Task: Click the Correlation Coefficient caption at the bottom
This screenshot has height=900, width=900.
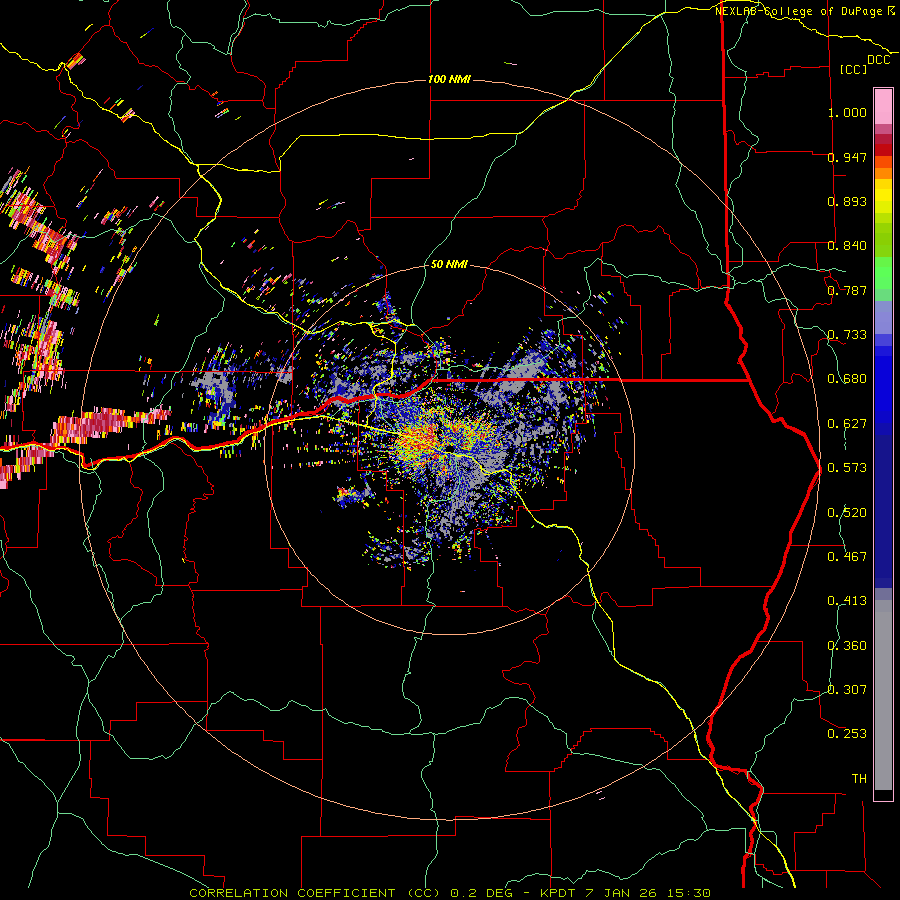Action: 450,893
